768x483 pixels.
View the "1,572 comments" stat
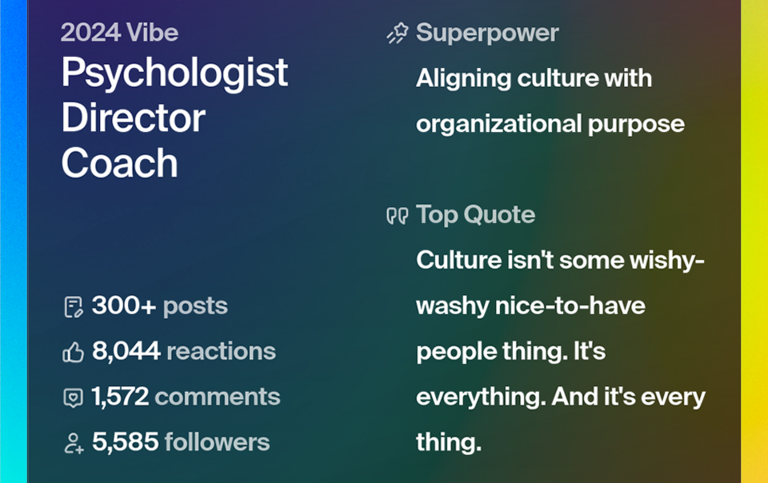pyautogui.click(x=185, y=397)
